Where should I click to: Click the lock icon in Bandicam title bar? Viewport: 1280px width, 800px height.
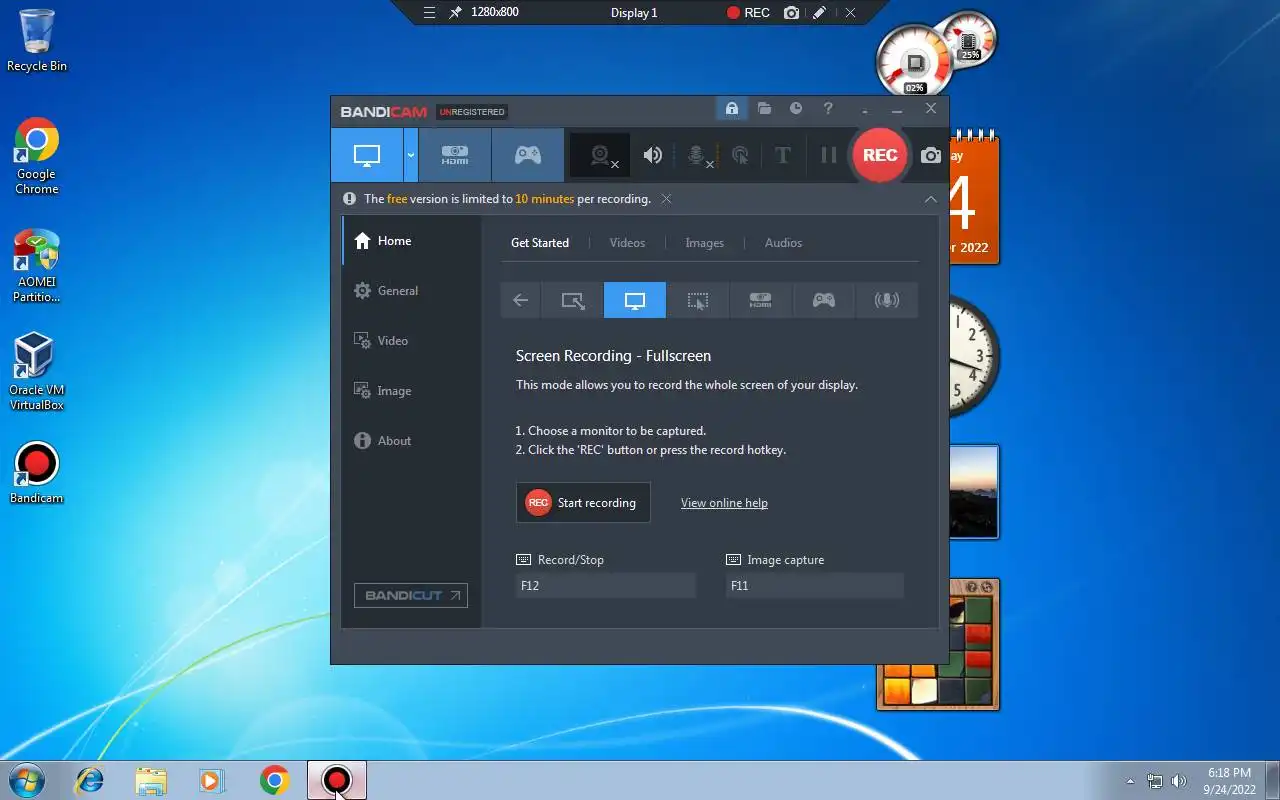pyautogui.click(x=732, y=108)
